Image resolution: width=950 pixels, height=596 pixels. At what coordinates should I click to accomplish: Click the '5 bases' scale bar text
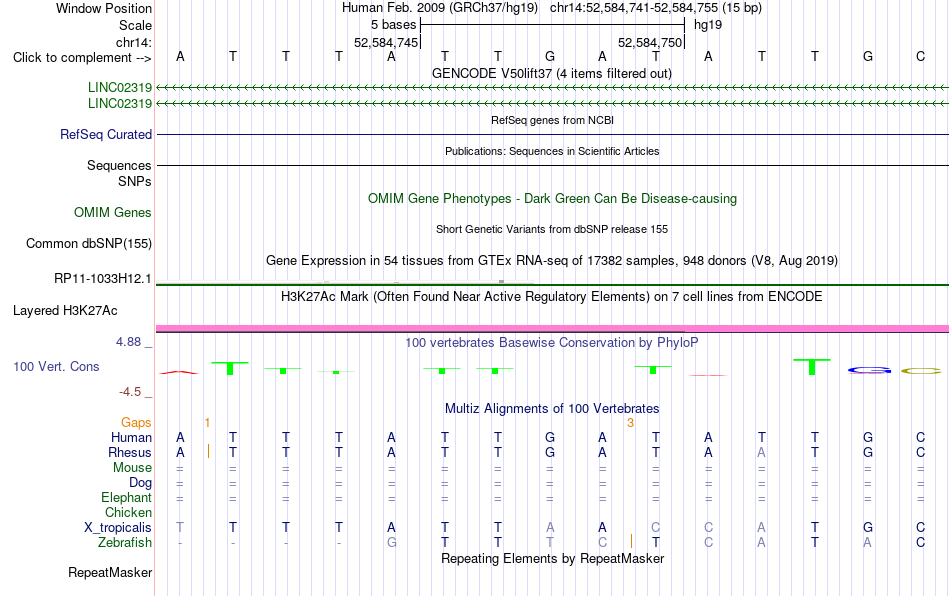394,25
